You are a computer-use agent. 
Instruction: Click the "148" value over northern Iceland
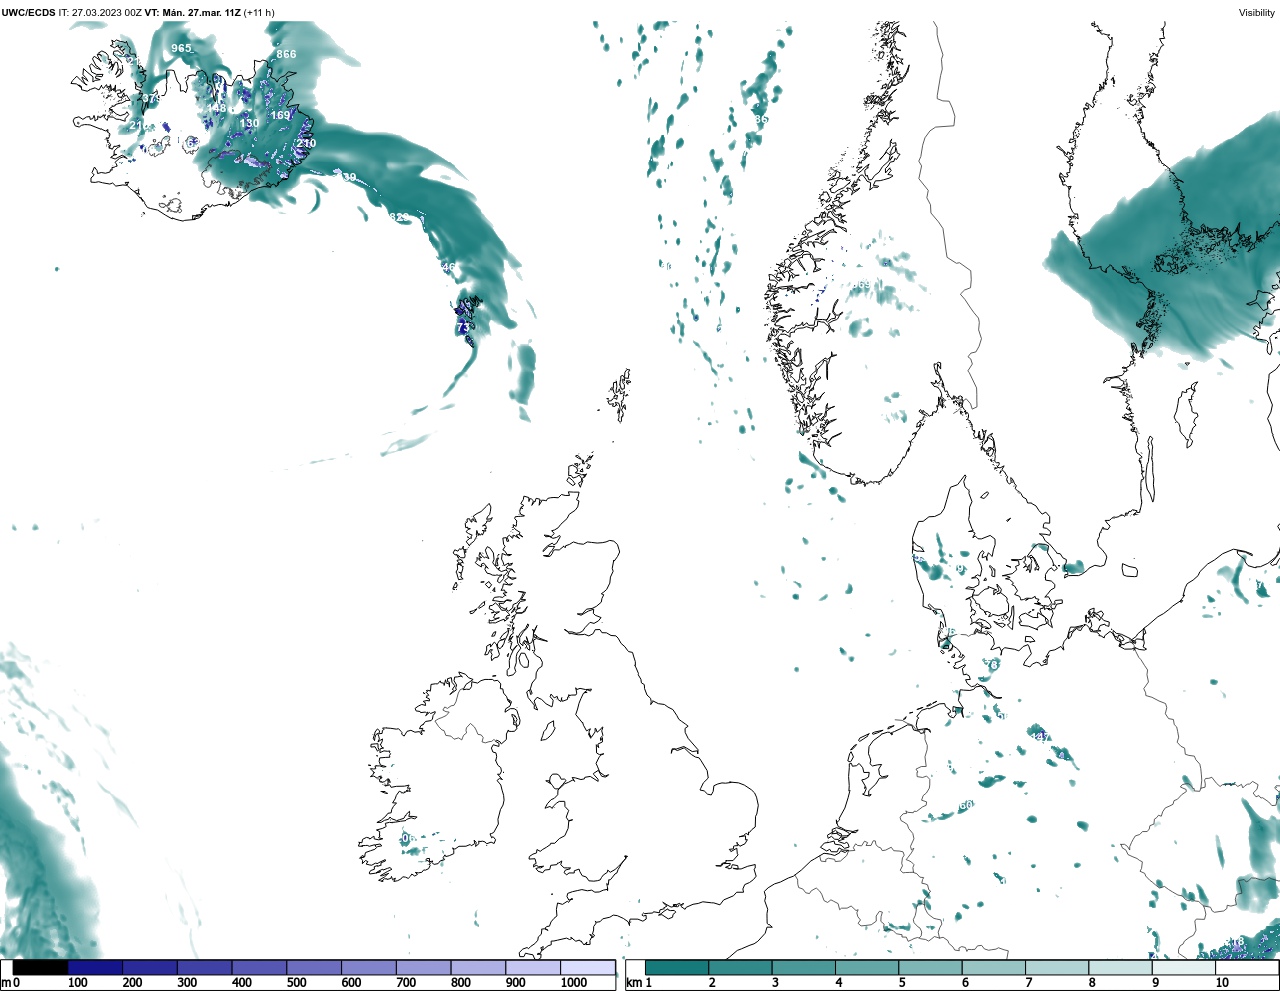pos(216,107)
